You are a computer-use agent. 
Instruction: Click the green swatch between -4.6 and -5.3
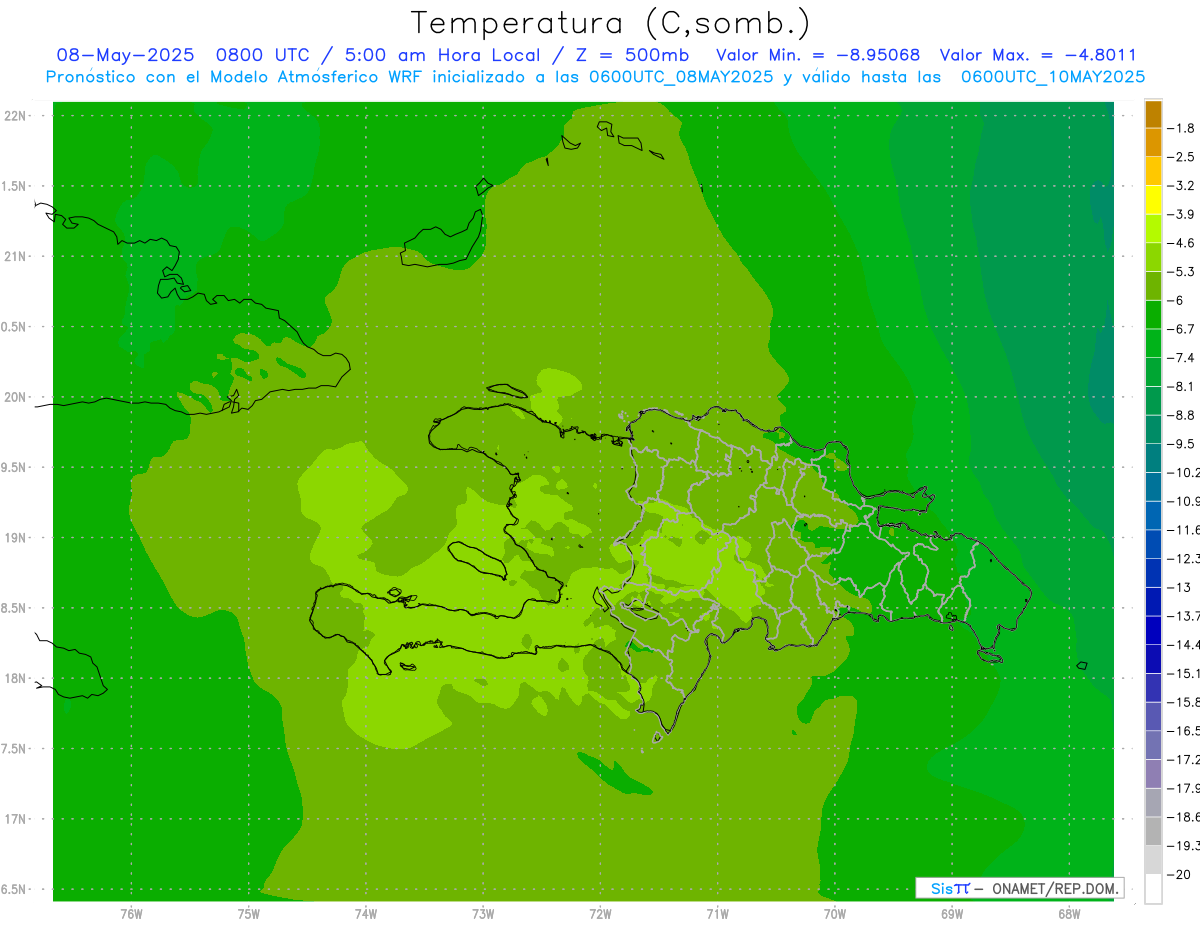pyautogui.click(x=1153, y=257)
